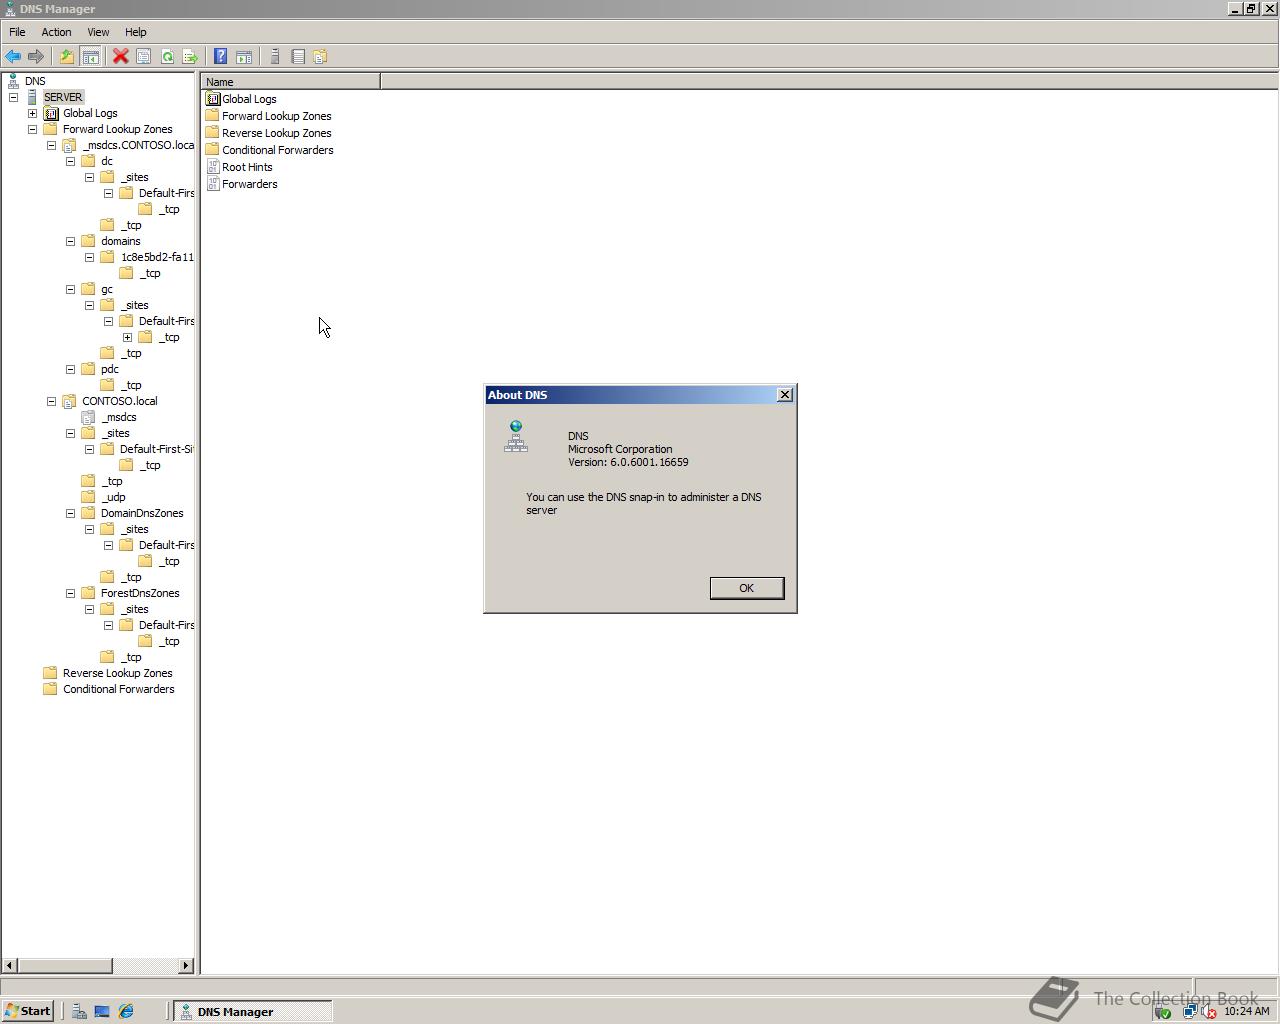Viewport: 1280px width, 1024px height.
Task: Open Global Logs in the right pane
Action: click(241, 99)
